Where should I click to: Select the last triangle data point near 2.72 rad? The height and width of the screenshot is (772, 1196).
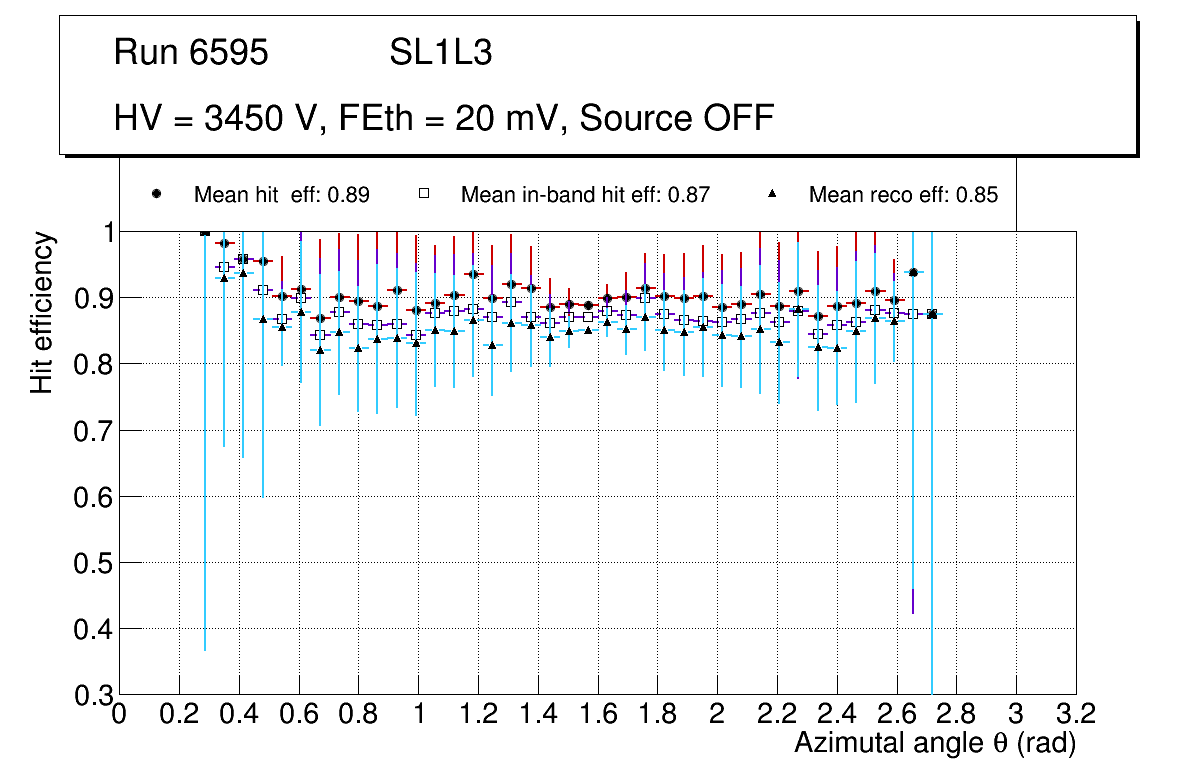932,314
